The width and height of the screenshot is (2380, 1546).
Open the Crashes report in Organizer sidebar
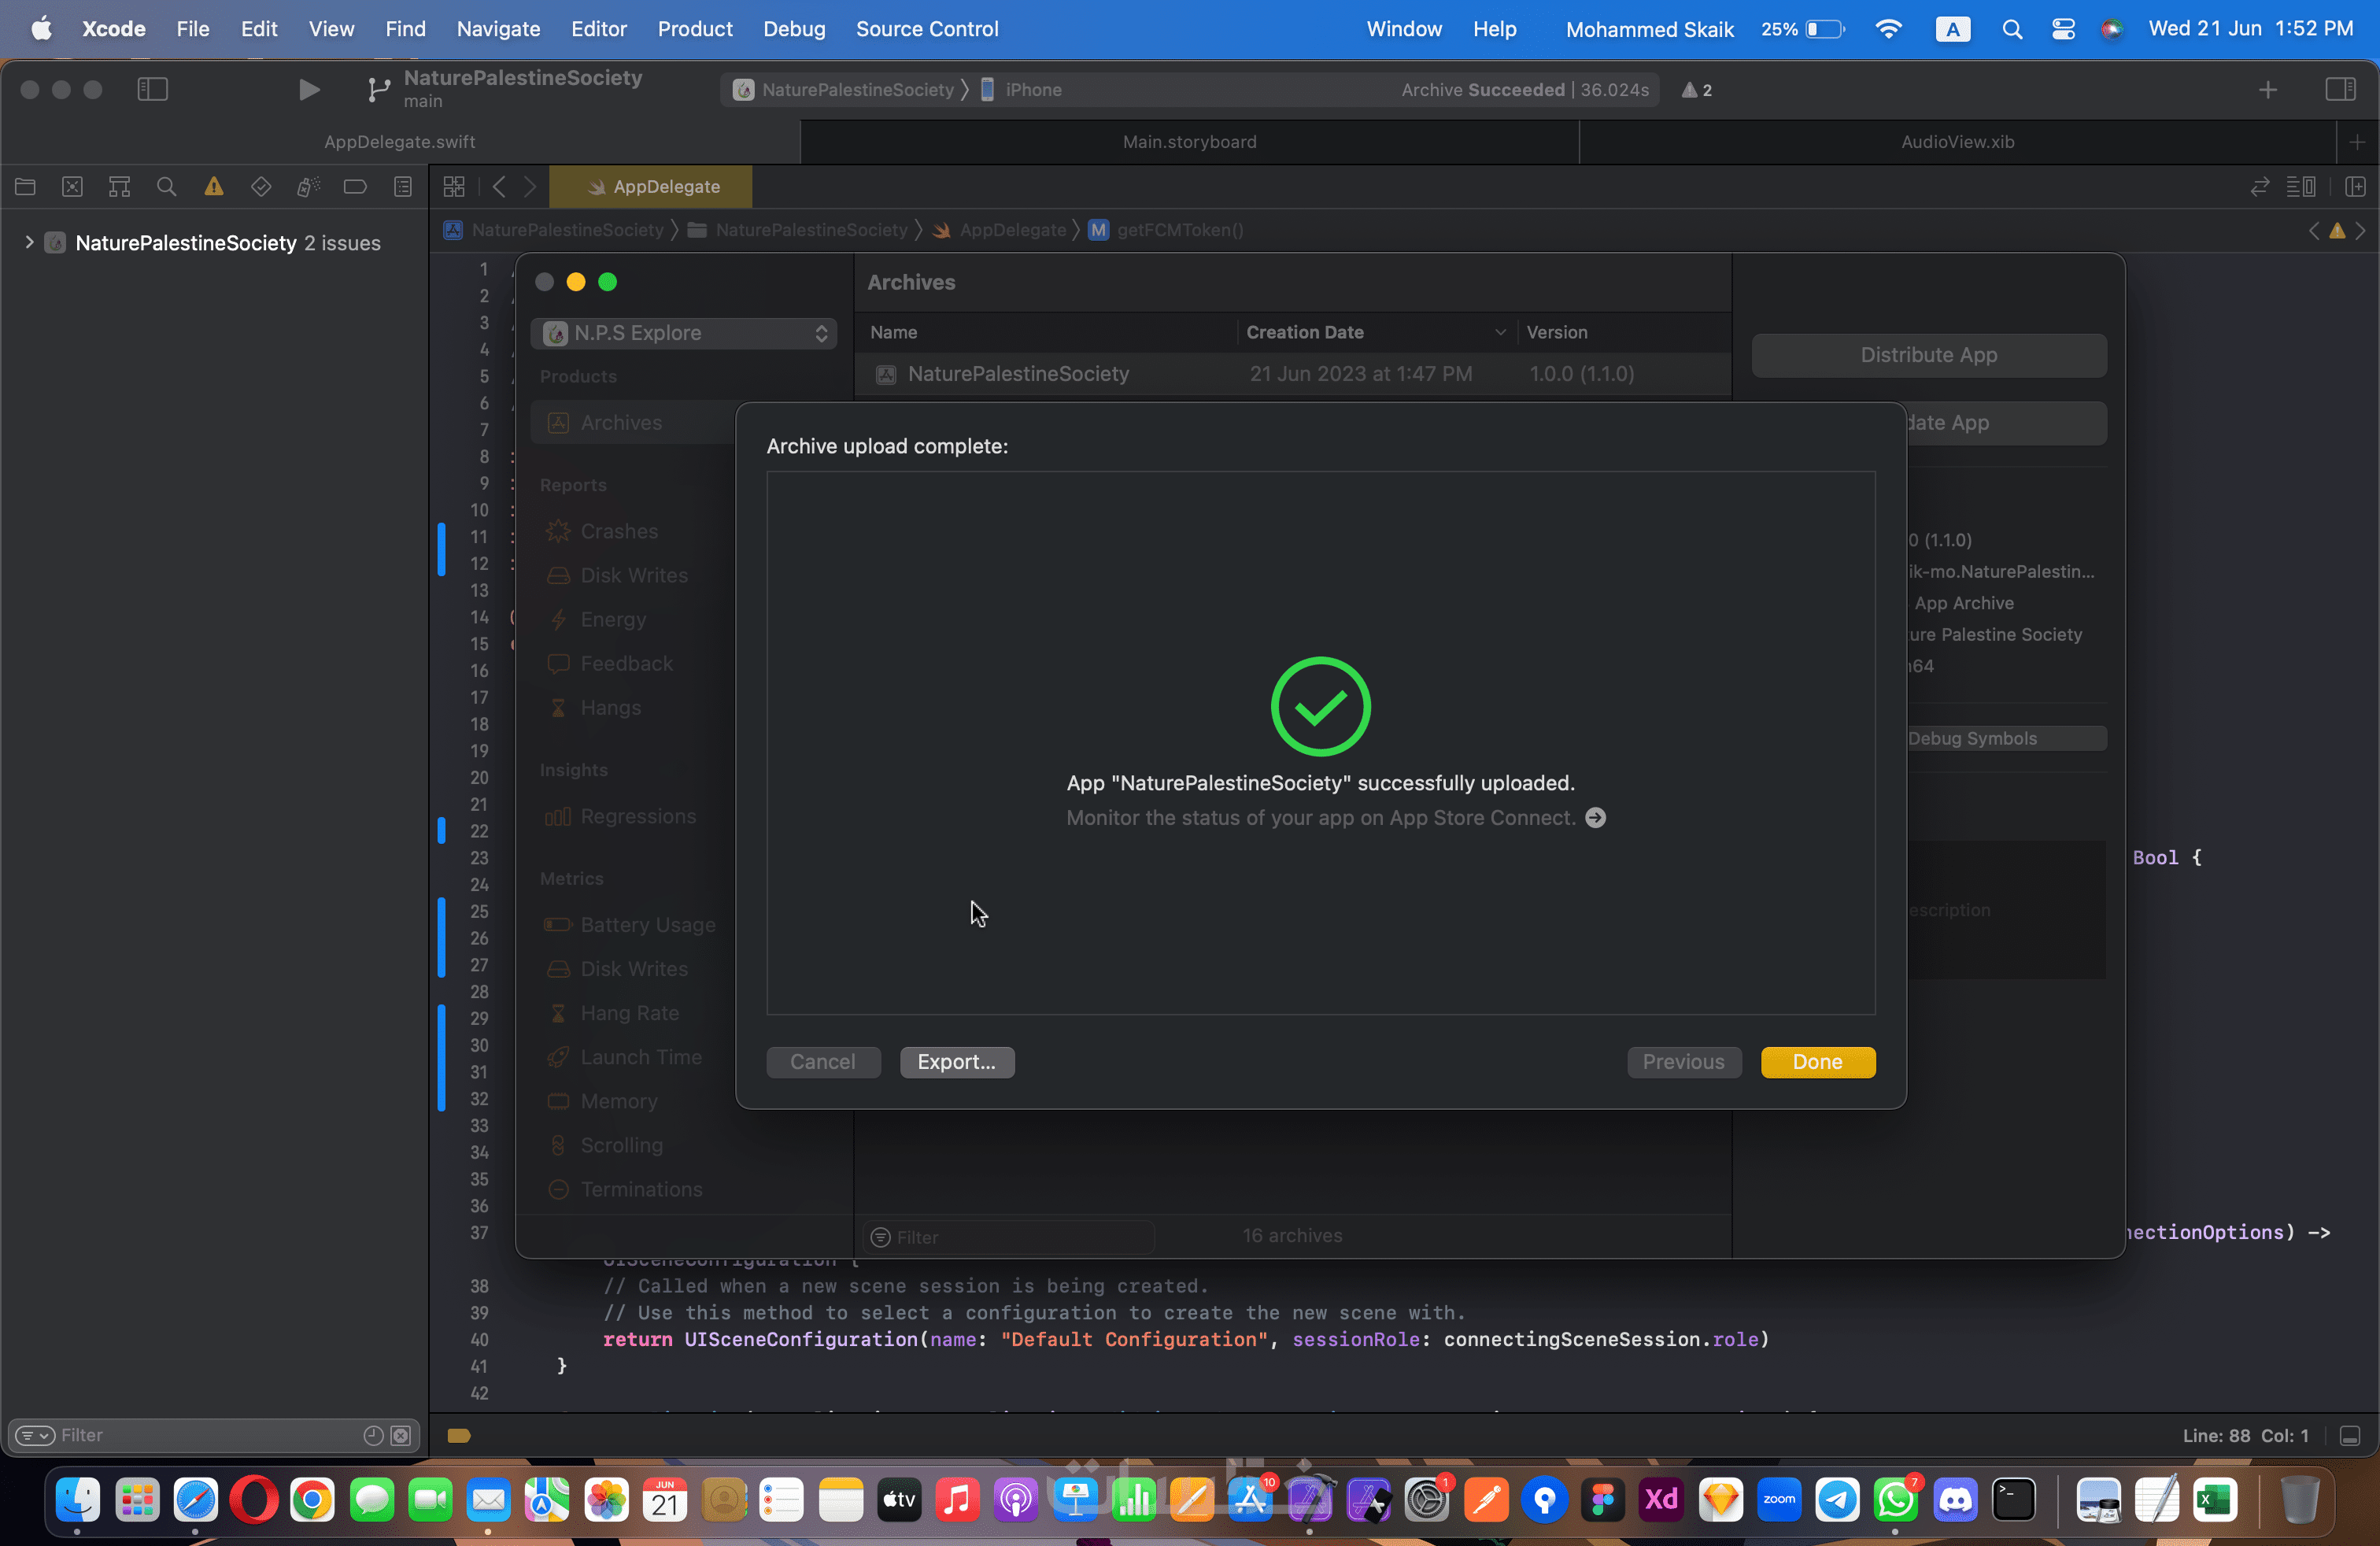click(619, 531)
